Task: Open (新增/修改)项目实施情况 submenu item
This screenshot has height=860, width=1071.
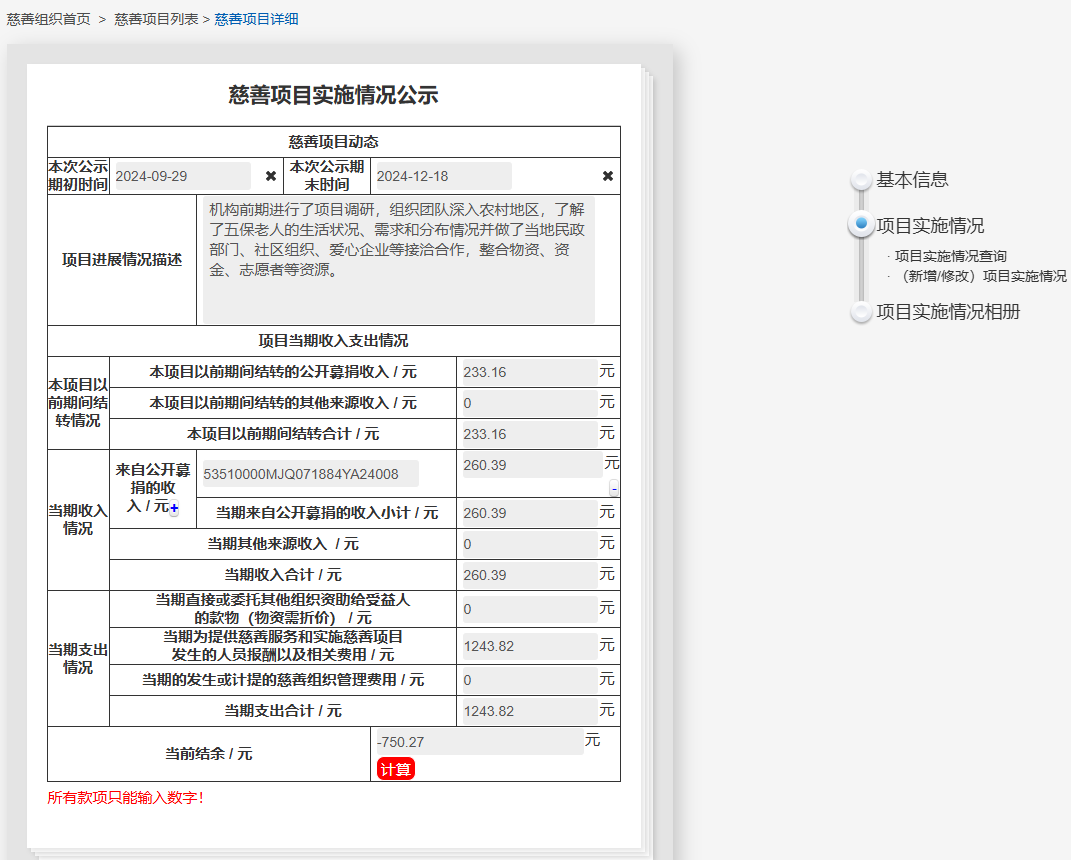Action: (x=980, y=276)
